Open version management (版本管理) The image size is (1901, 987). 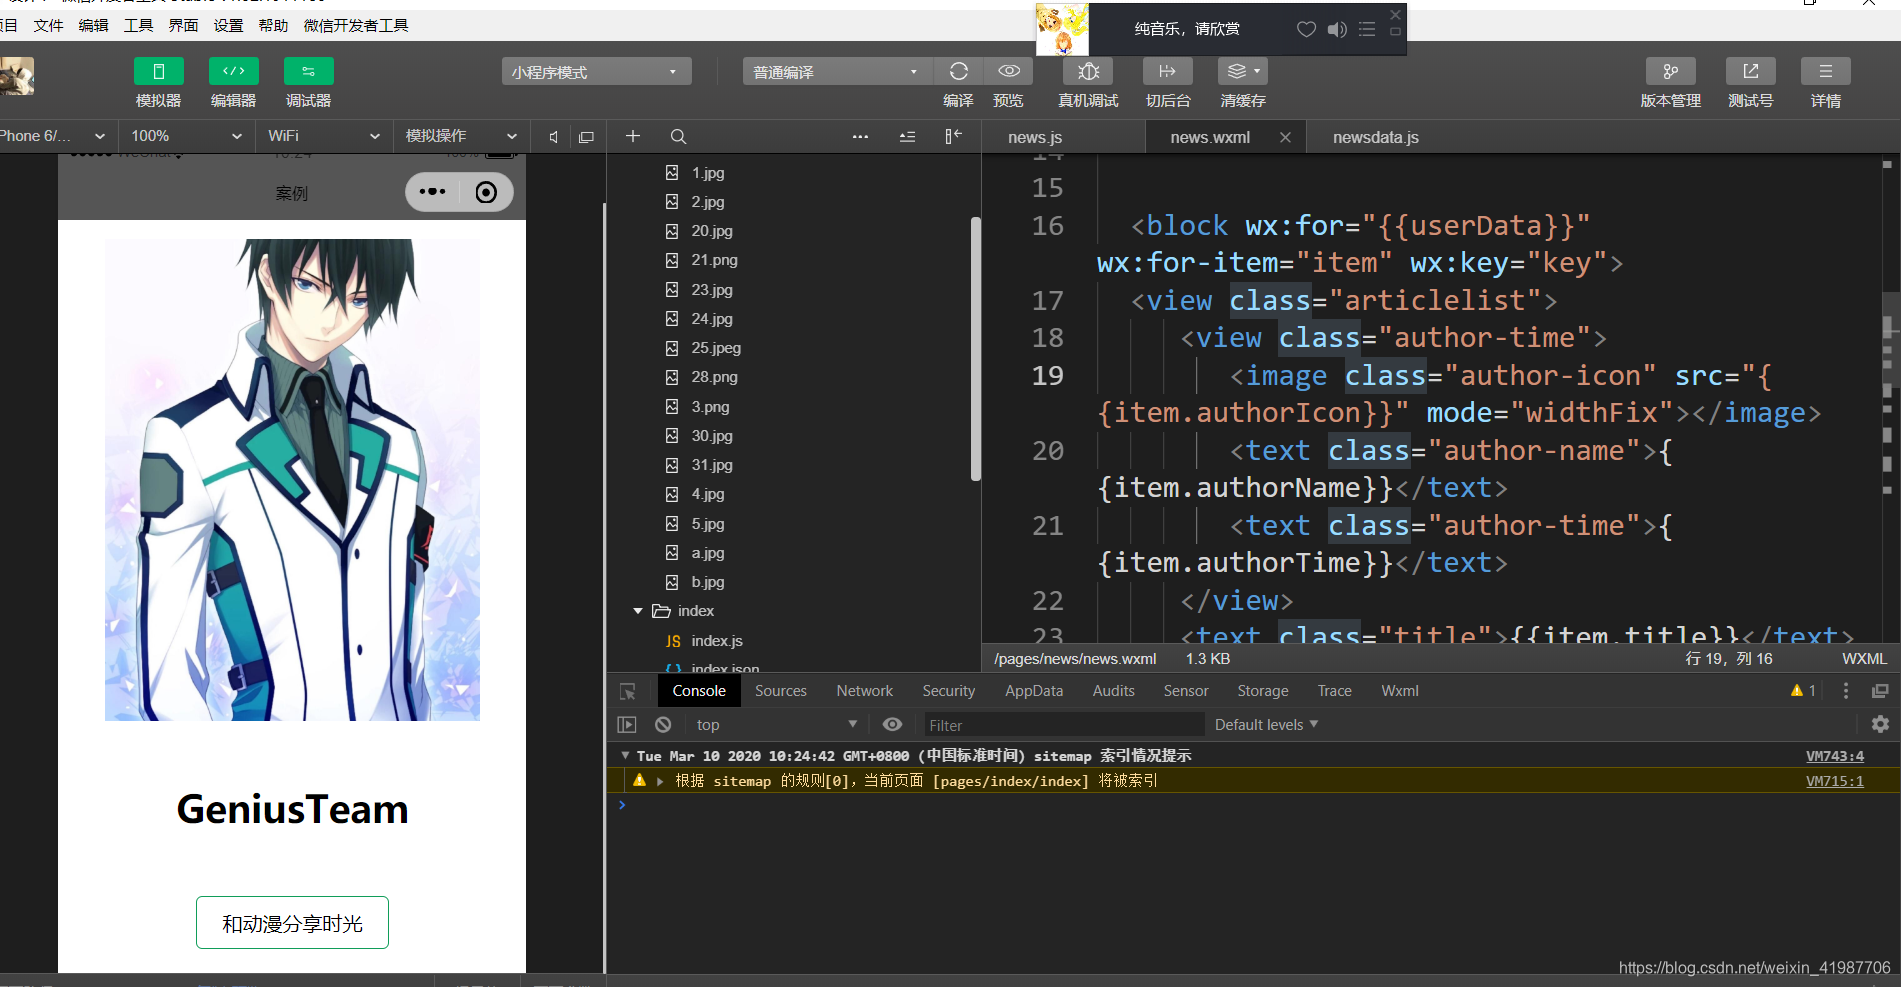coord(1670,71)
